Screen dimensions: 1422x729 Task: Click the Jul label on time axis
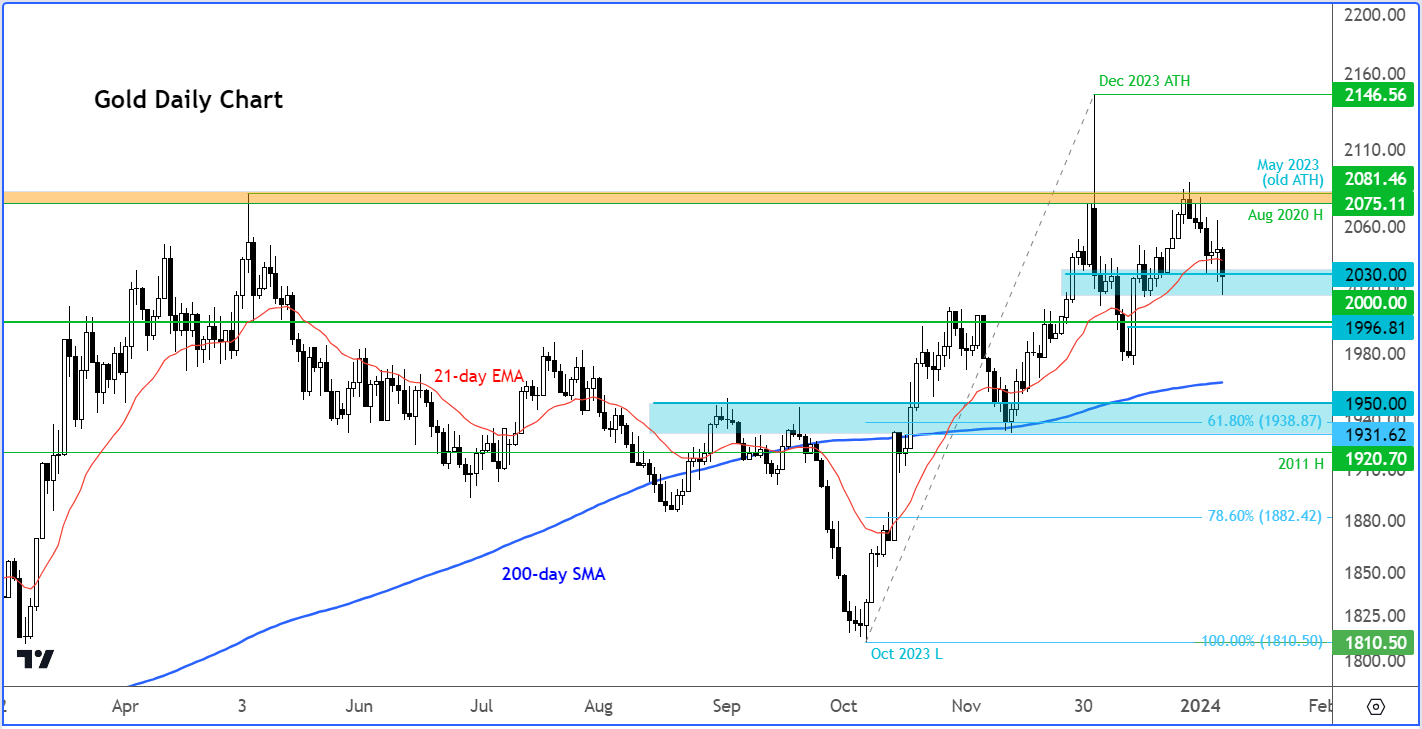click(481, 707)
